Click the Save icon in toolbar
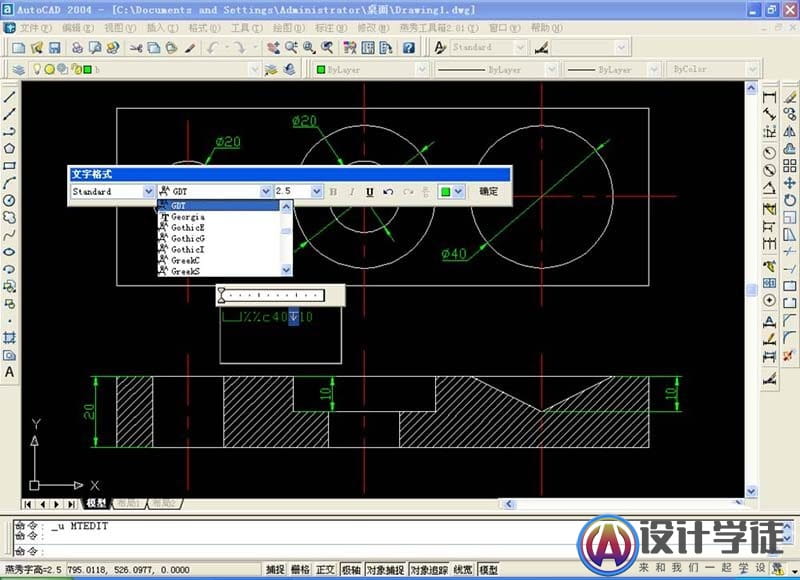Viewport: 800px width, 580px height. point(55,48)
